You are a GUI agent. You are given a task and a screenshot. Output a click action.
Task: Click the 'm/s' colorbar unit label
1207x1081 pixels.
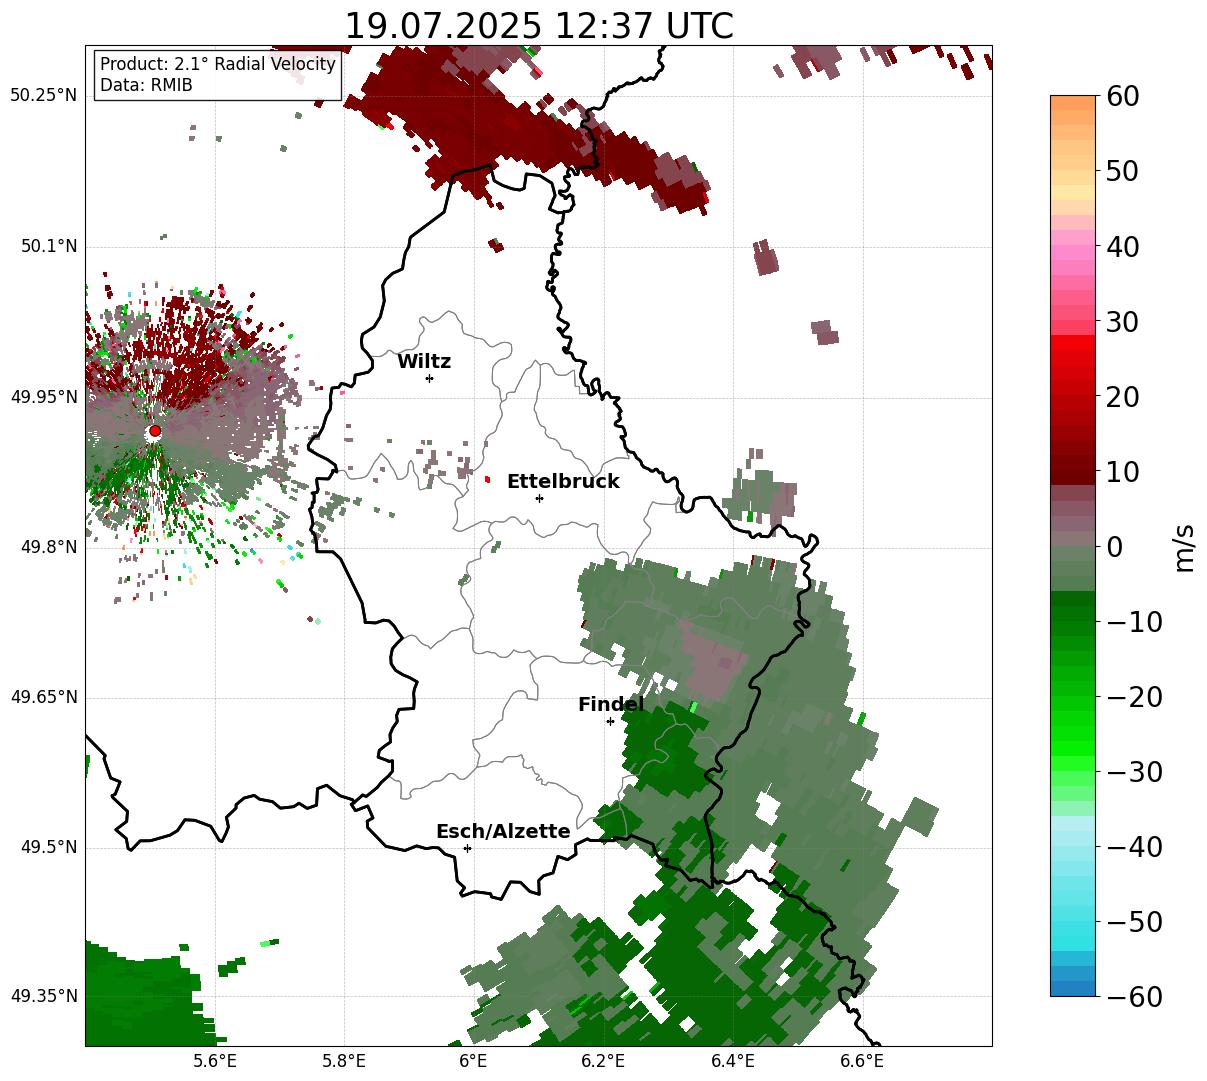click(x=1185, y=547)
